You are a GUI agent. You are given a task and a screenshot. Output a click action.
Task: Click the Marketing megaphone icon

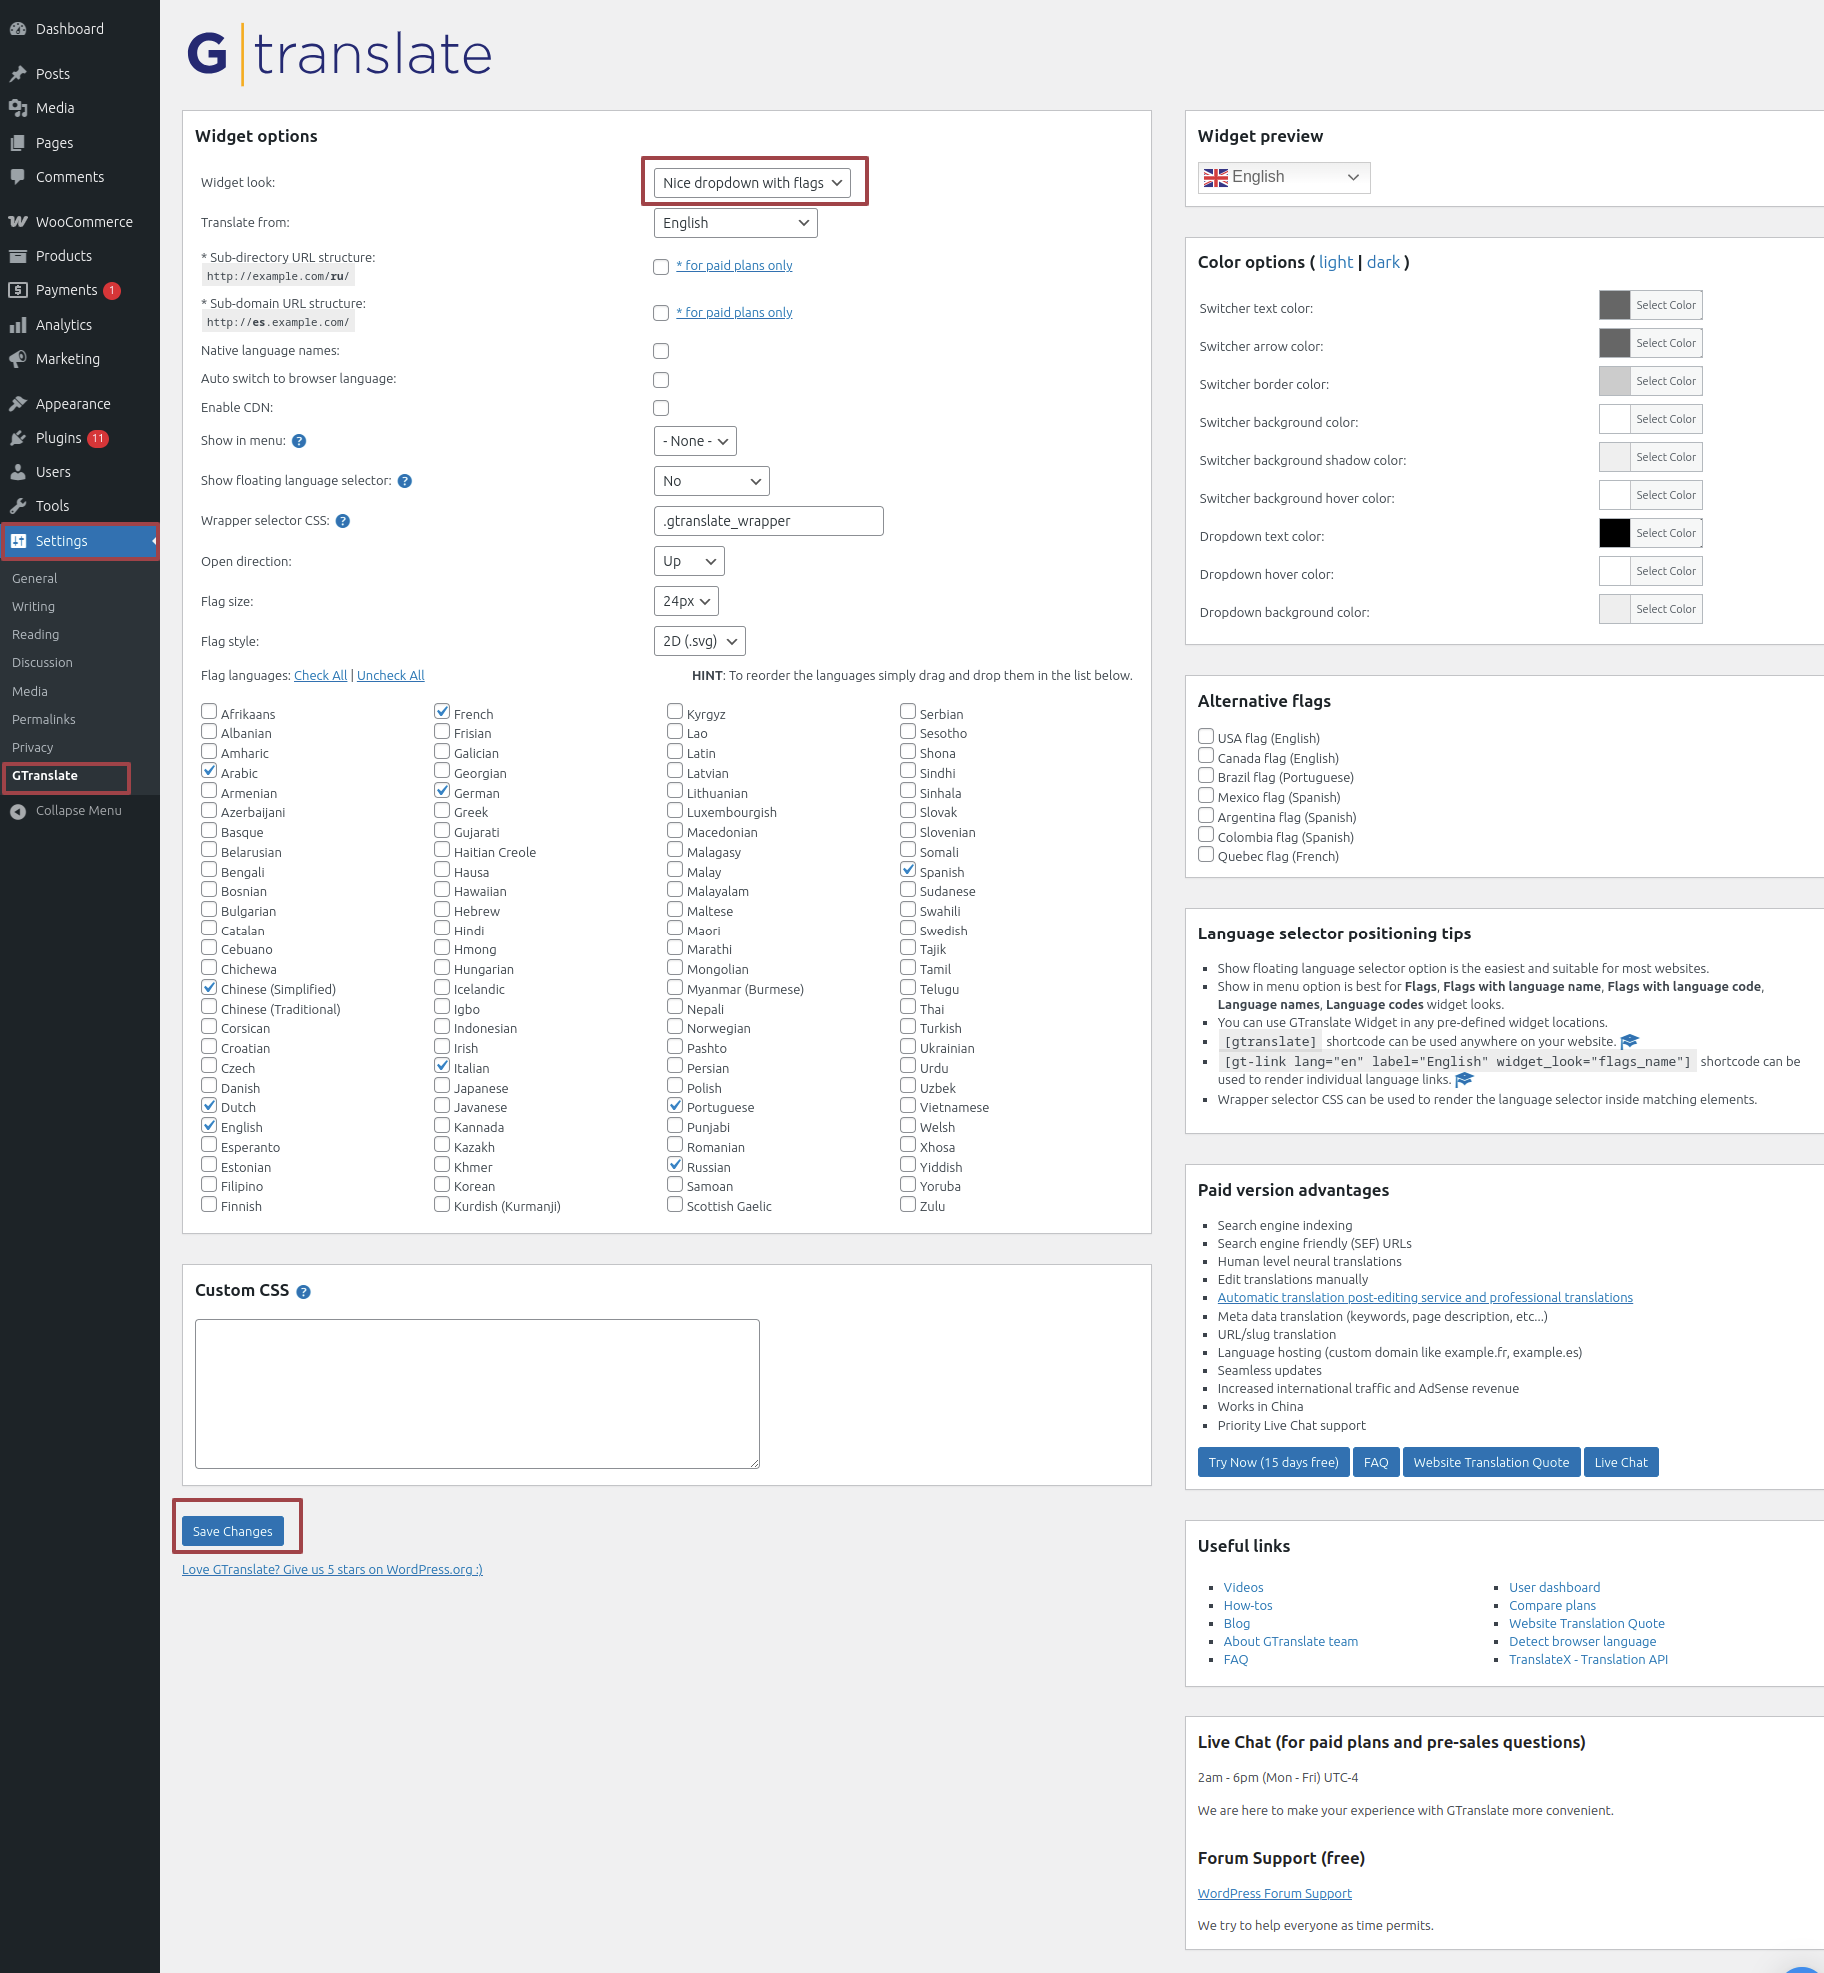18,359
